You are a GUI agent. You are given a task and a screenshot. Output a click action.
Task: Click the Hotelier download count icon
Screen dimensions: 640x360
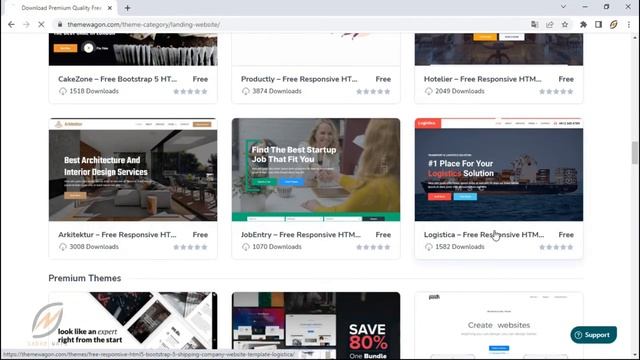pos(428,91)
